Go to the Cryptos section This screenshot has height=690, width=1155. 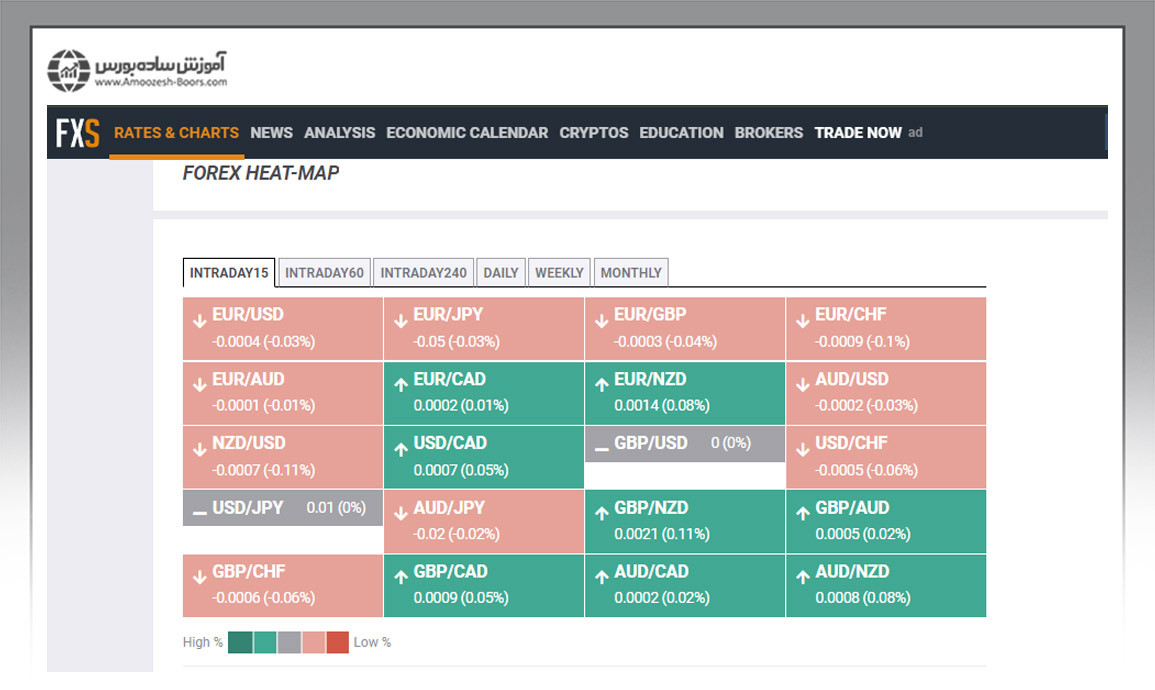tap(594, 133)
